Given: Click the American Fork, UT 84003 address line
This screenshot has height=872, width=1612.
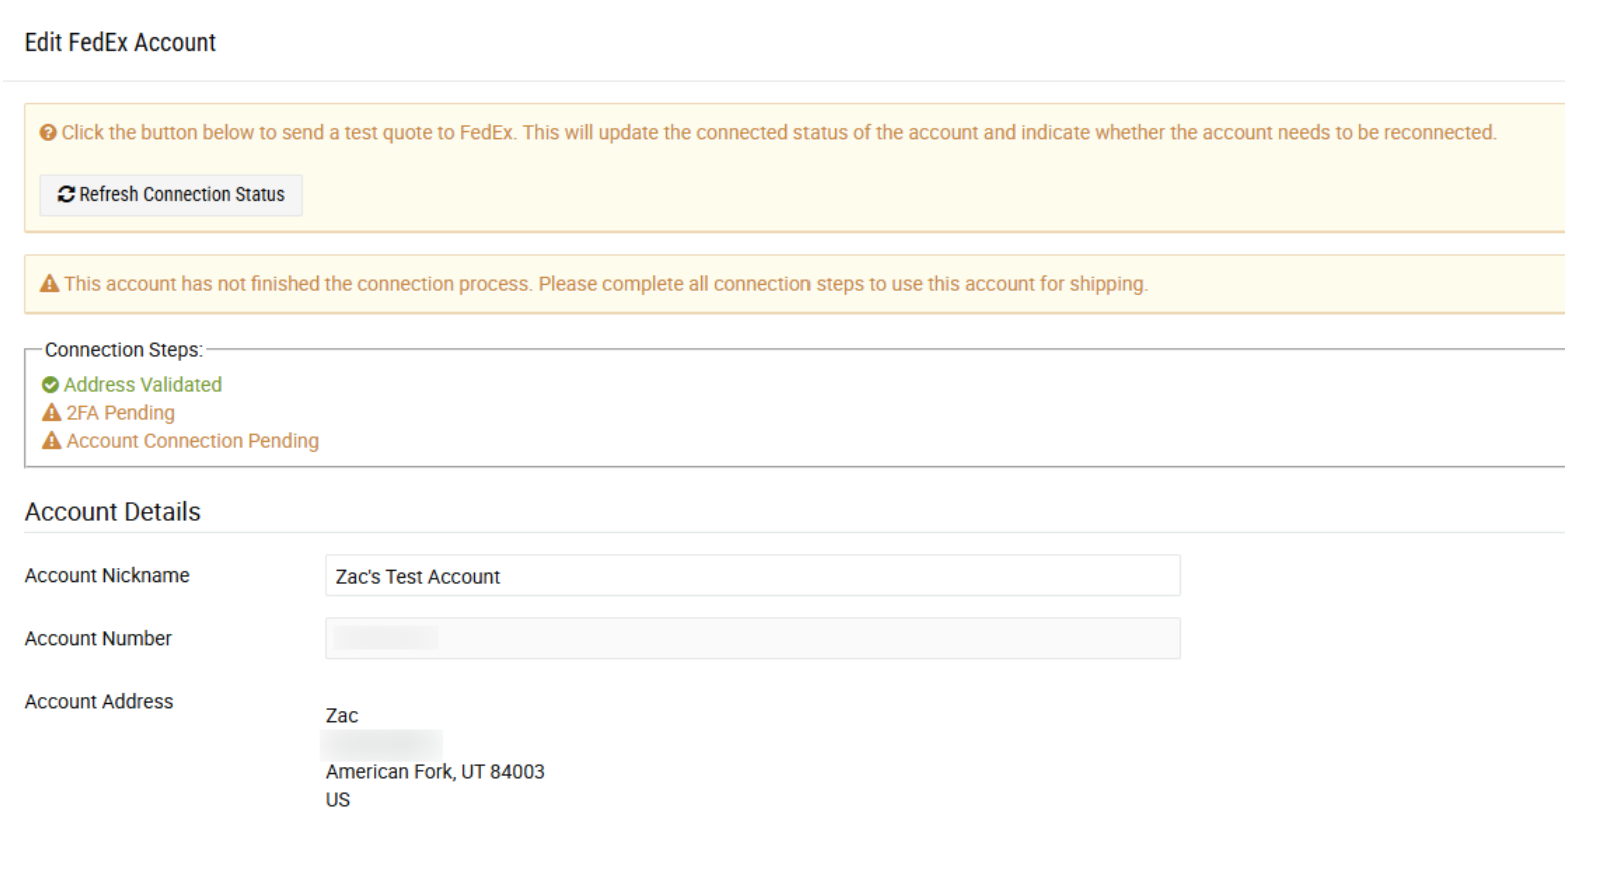Looking at the screenshot, I should tap(435, 772).
